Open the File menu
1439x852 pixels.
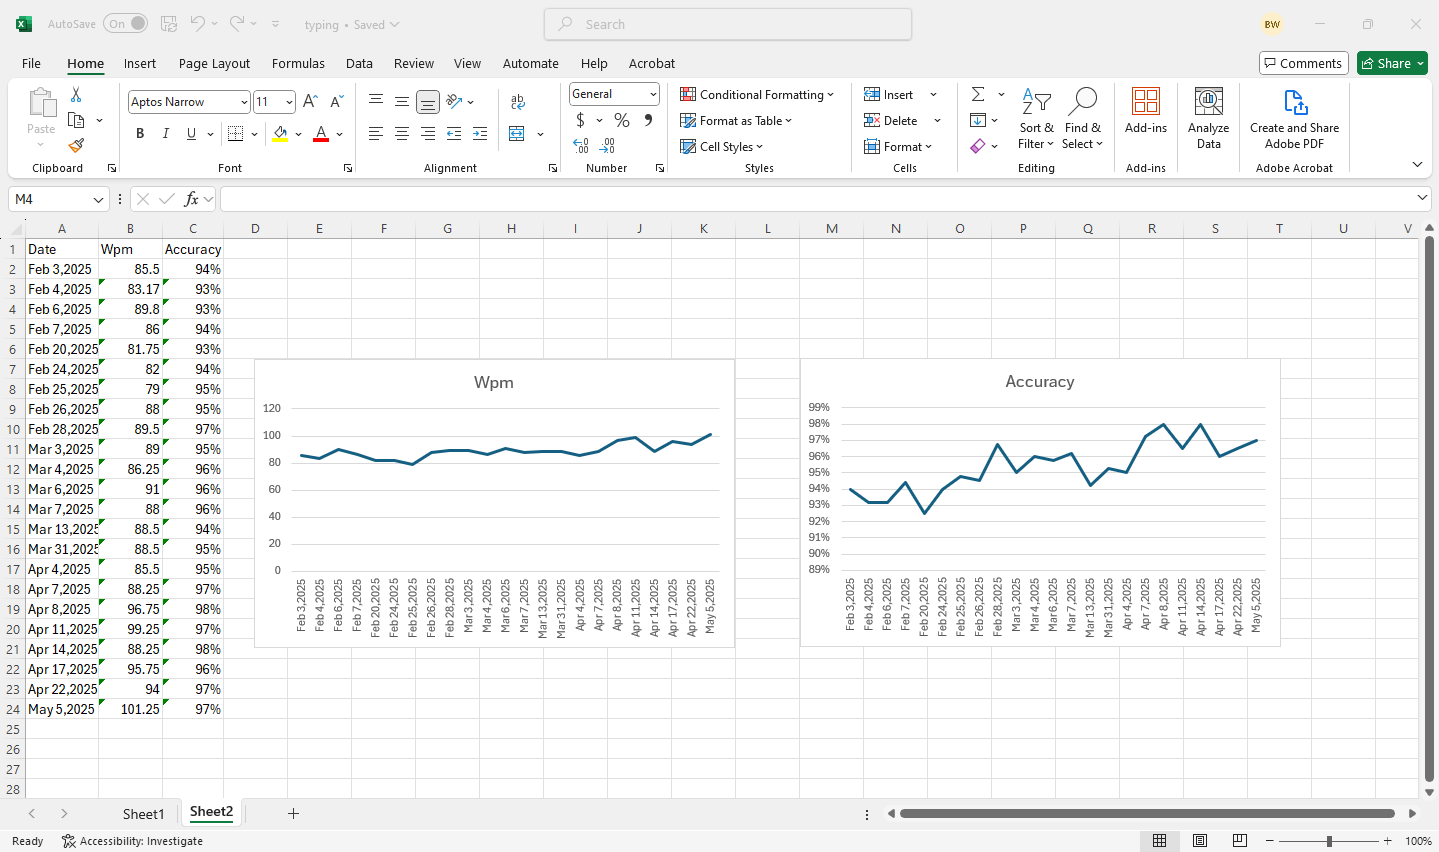point(31,63)
